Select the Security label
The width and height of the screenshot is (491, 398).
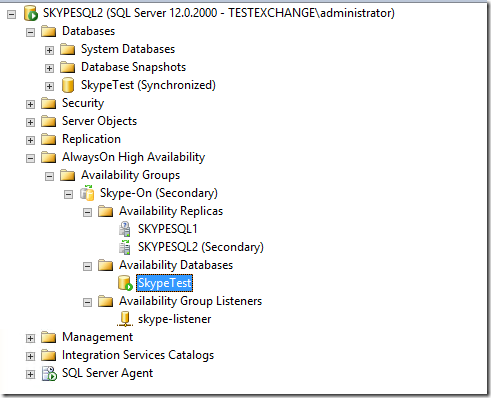pyautogui.click(x=83, y=103)
